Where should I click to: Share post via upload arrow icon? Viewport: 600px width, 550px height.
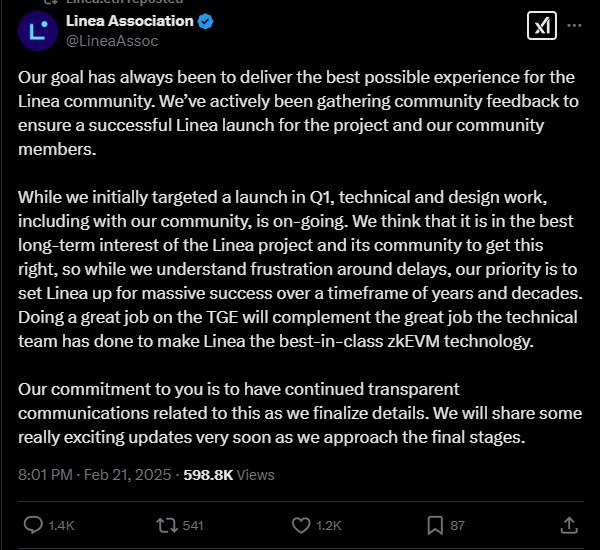(569, 525)
